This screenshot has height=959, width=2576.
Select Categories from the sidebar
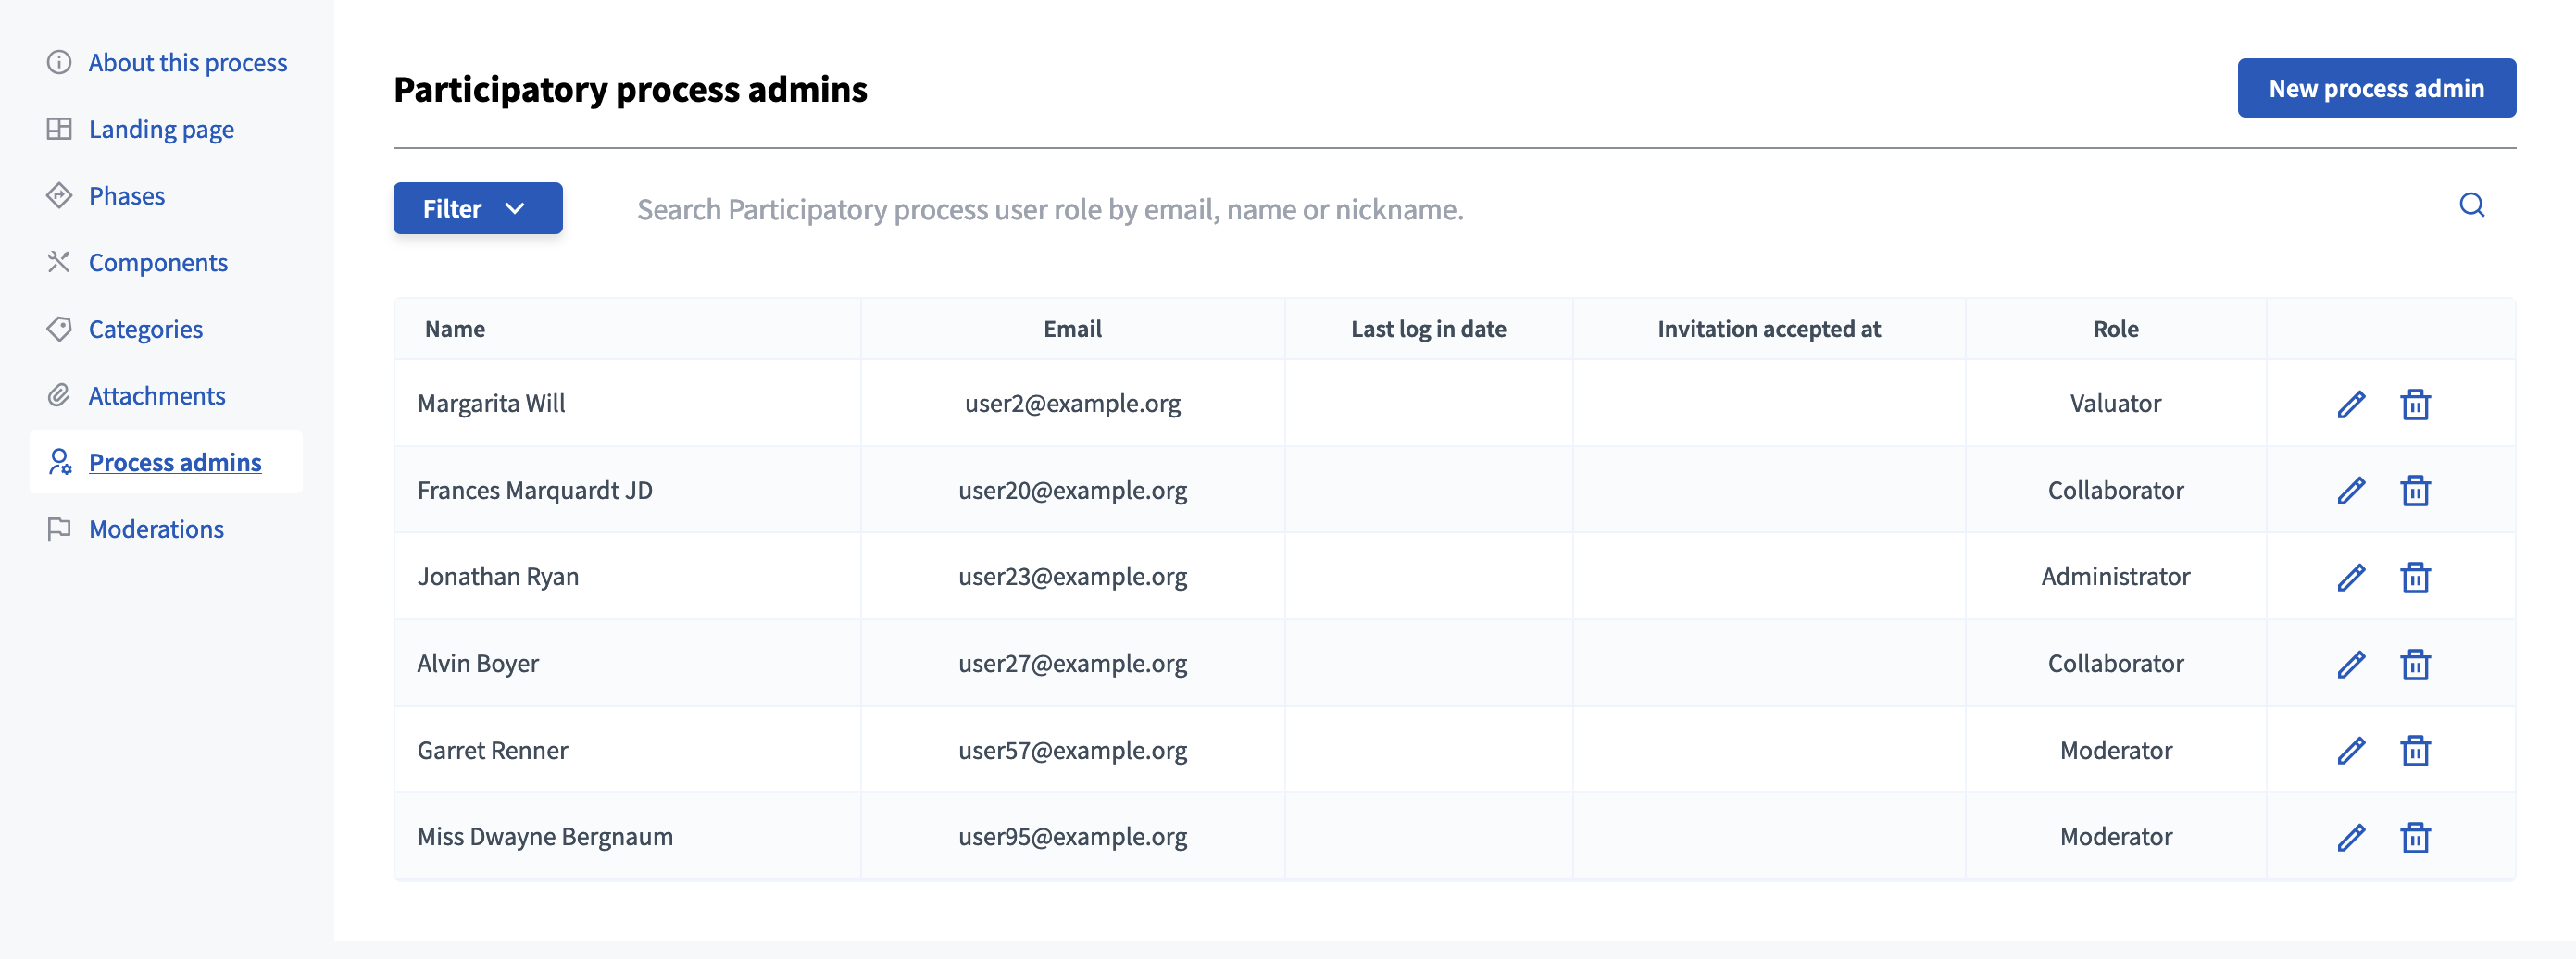click(145, 329)
